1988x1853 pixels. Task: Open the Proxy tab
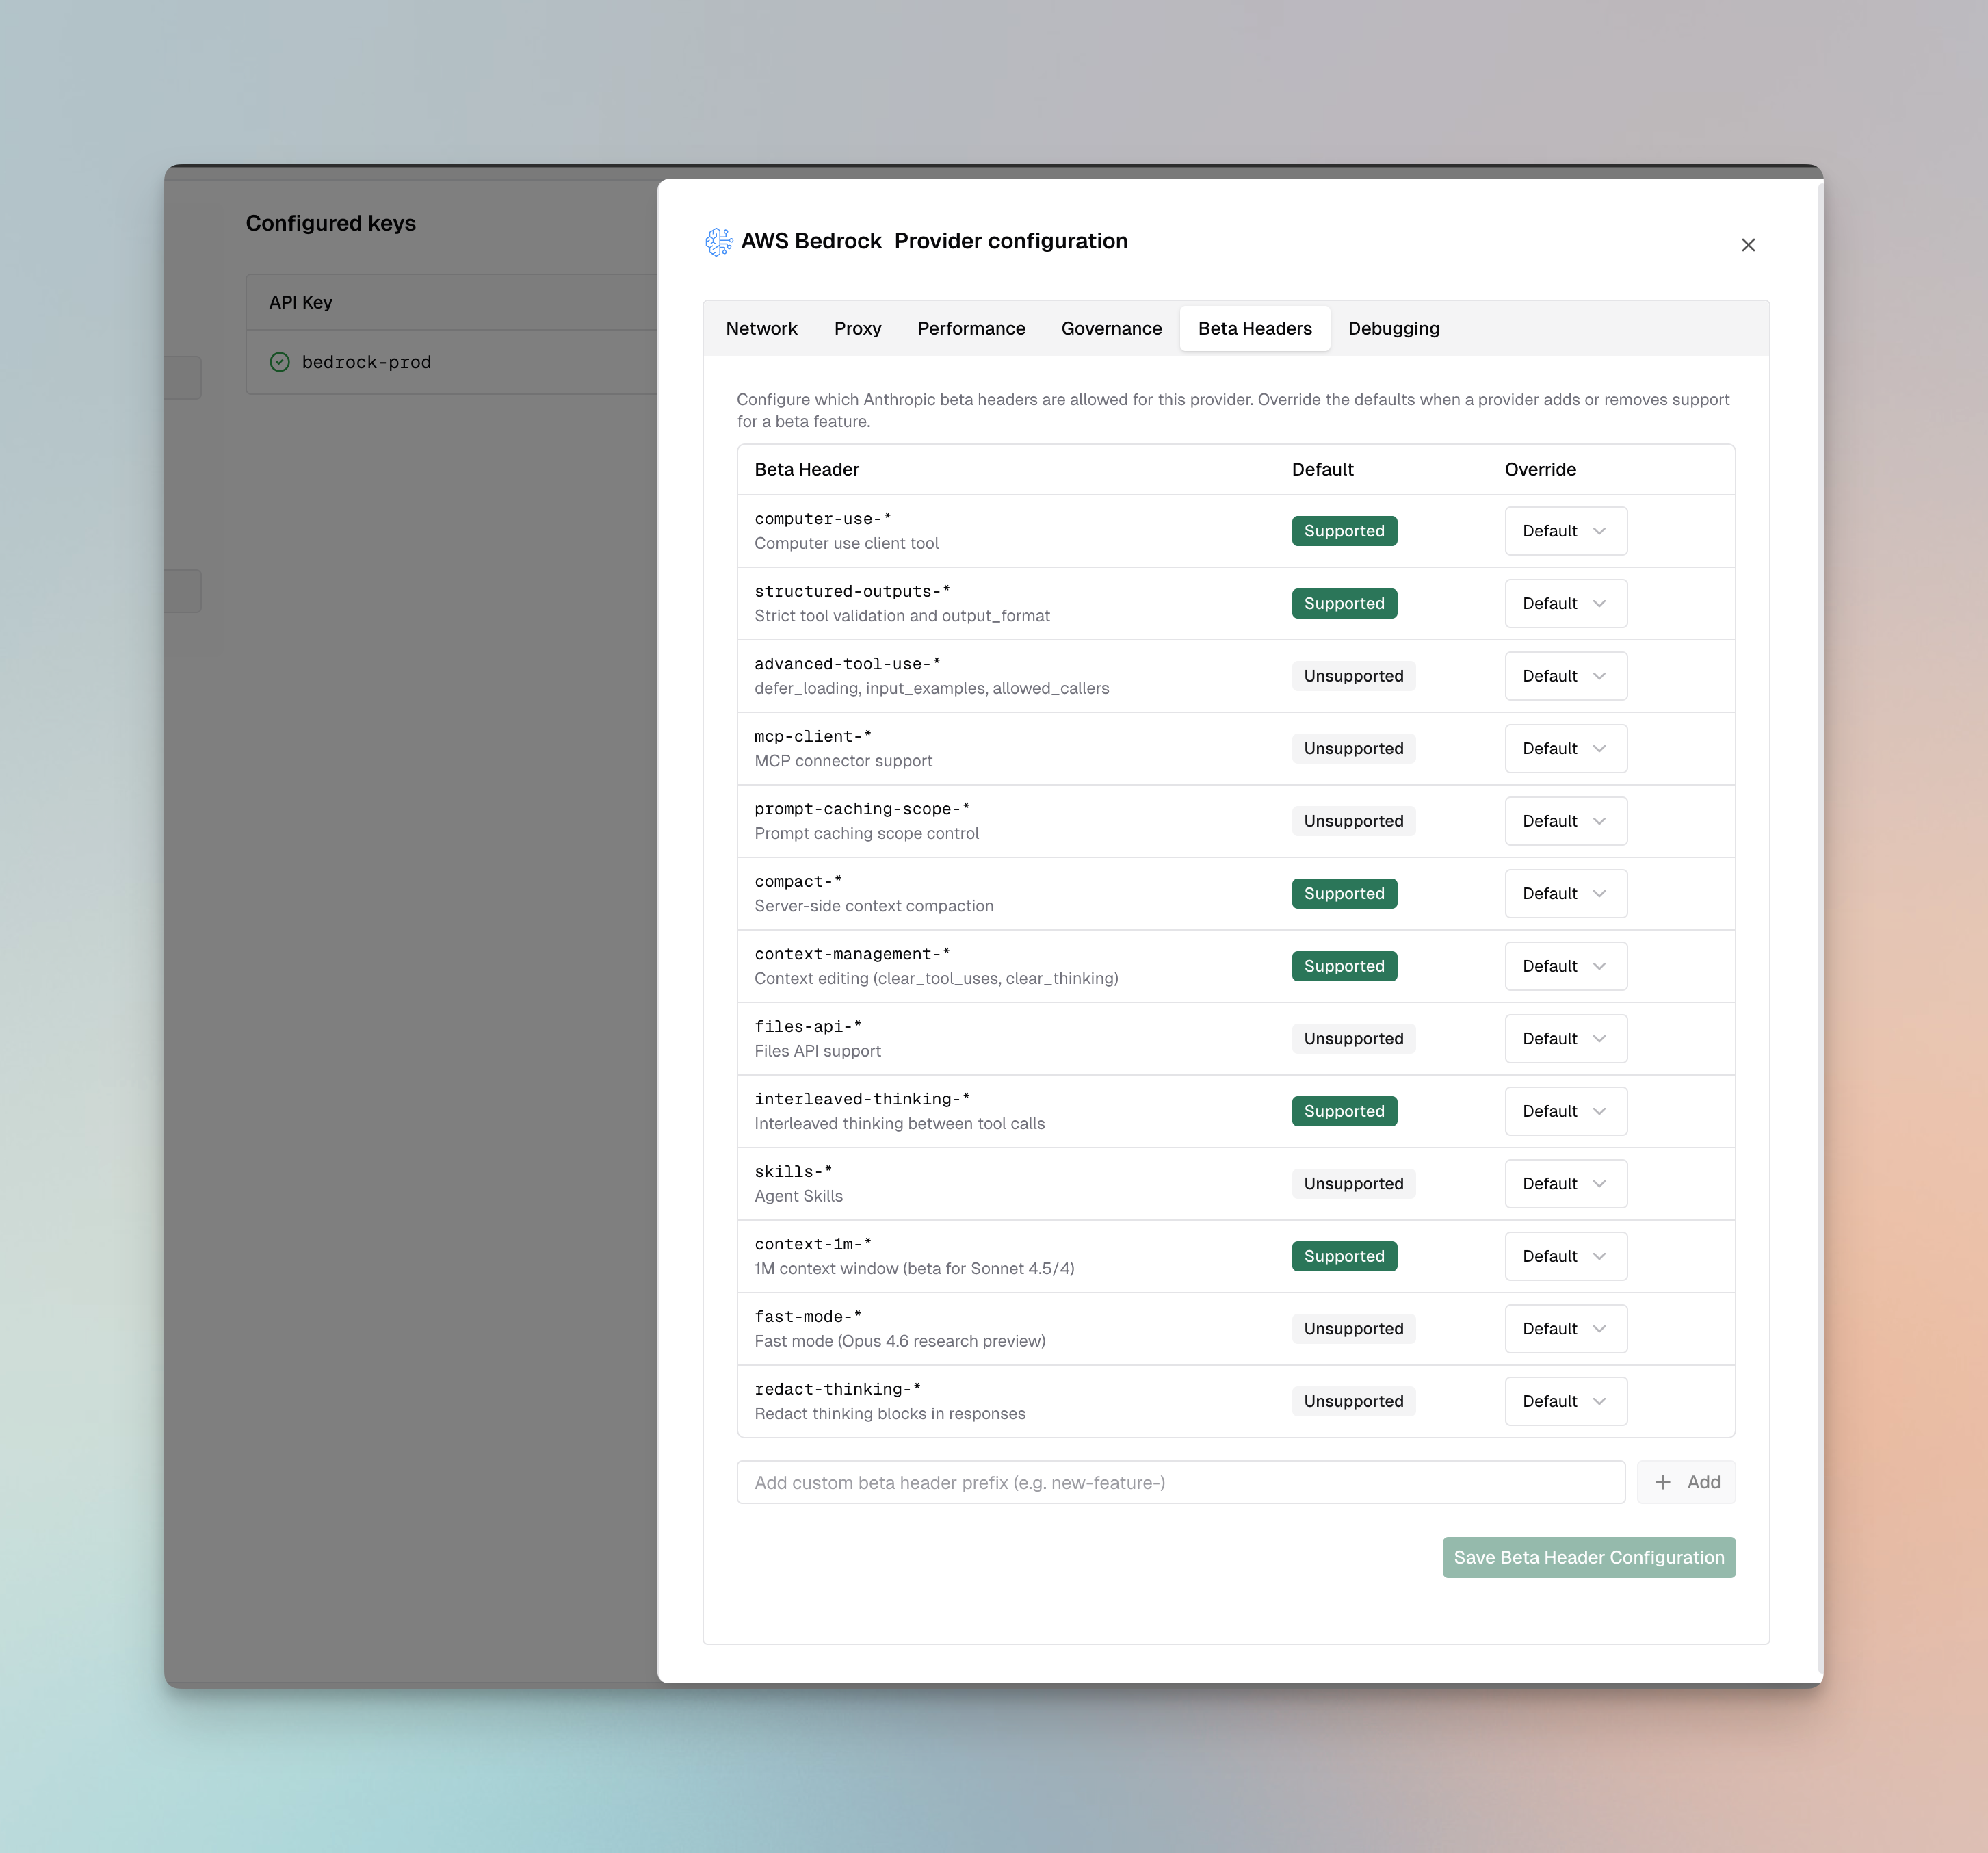(x=857, y=328)
